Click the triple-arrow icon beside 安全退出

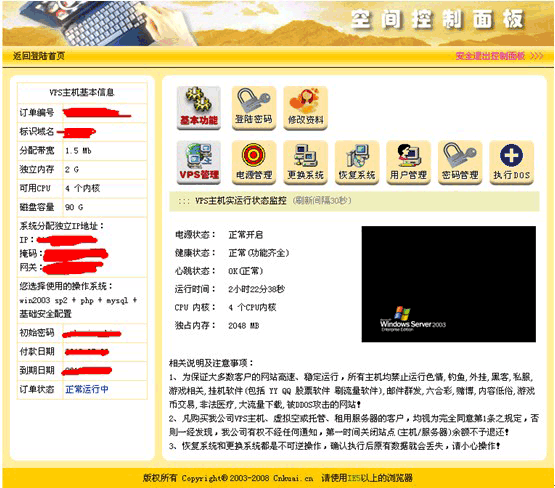coord(537,56)
